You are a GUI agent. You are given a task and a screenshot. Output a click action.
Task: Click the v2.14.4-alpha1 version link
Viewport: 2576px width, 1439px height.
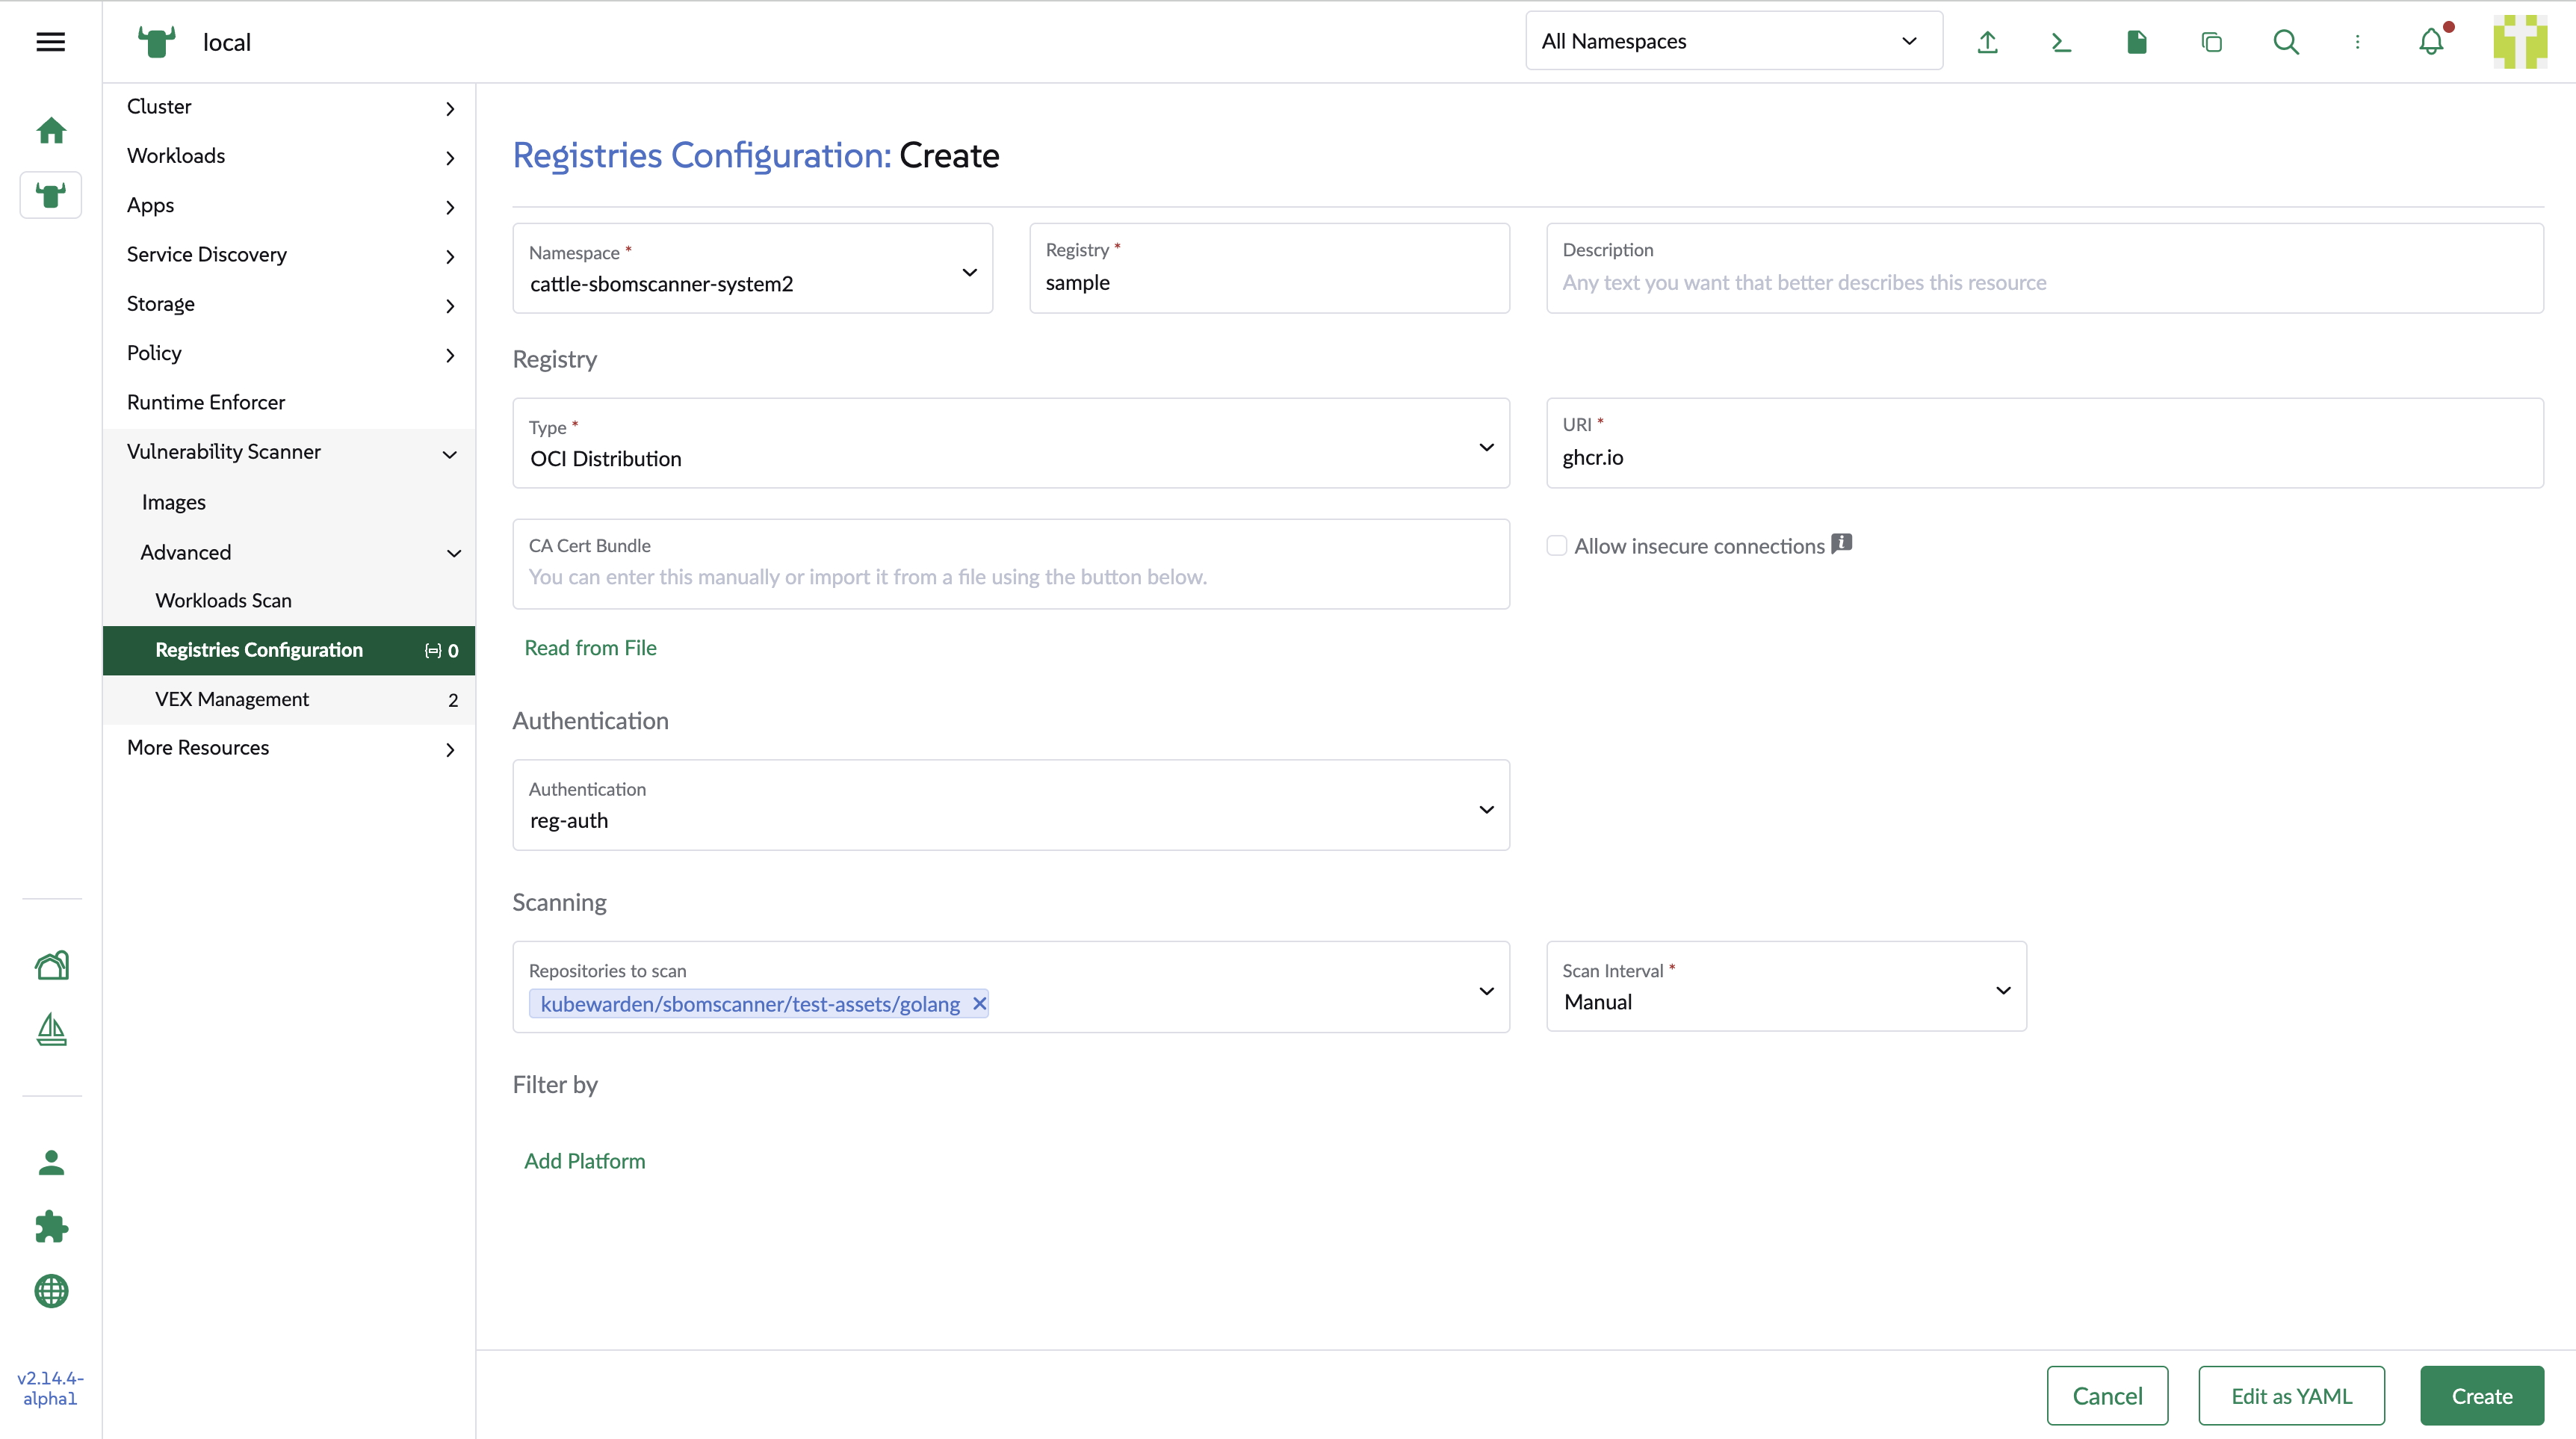pos(50,1388)
